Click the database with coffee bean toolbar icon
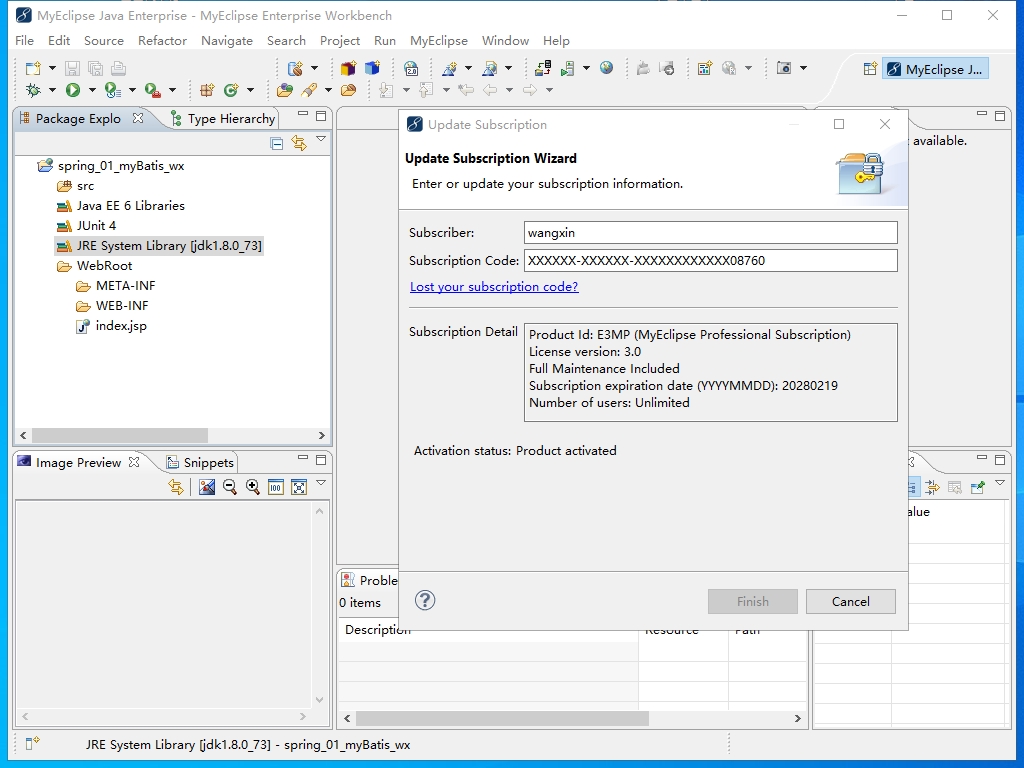This screenshot has height=768, width=1024. pyautogui.click(x=296, y=68)
